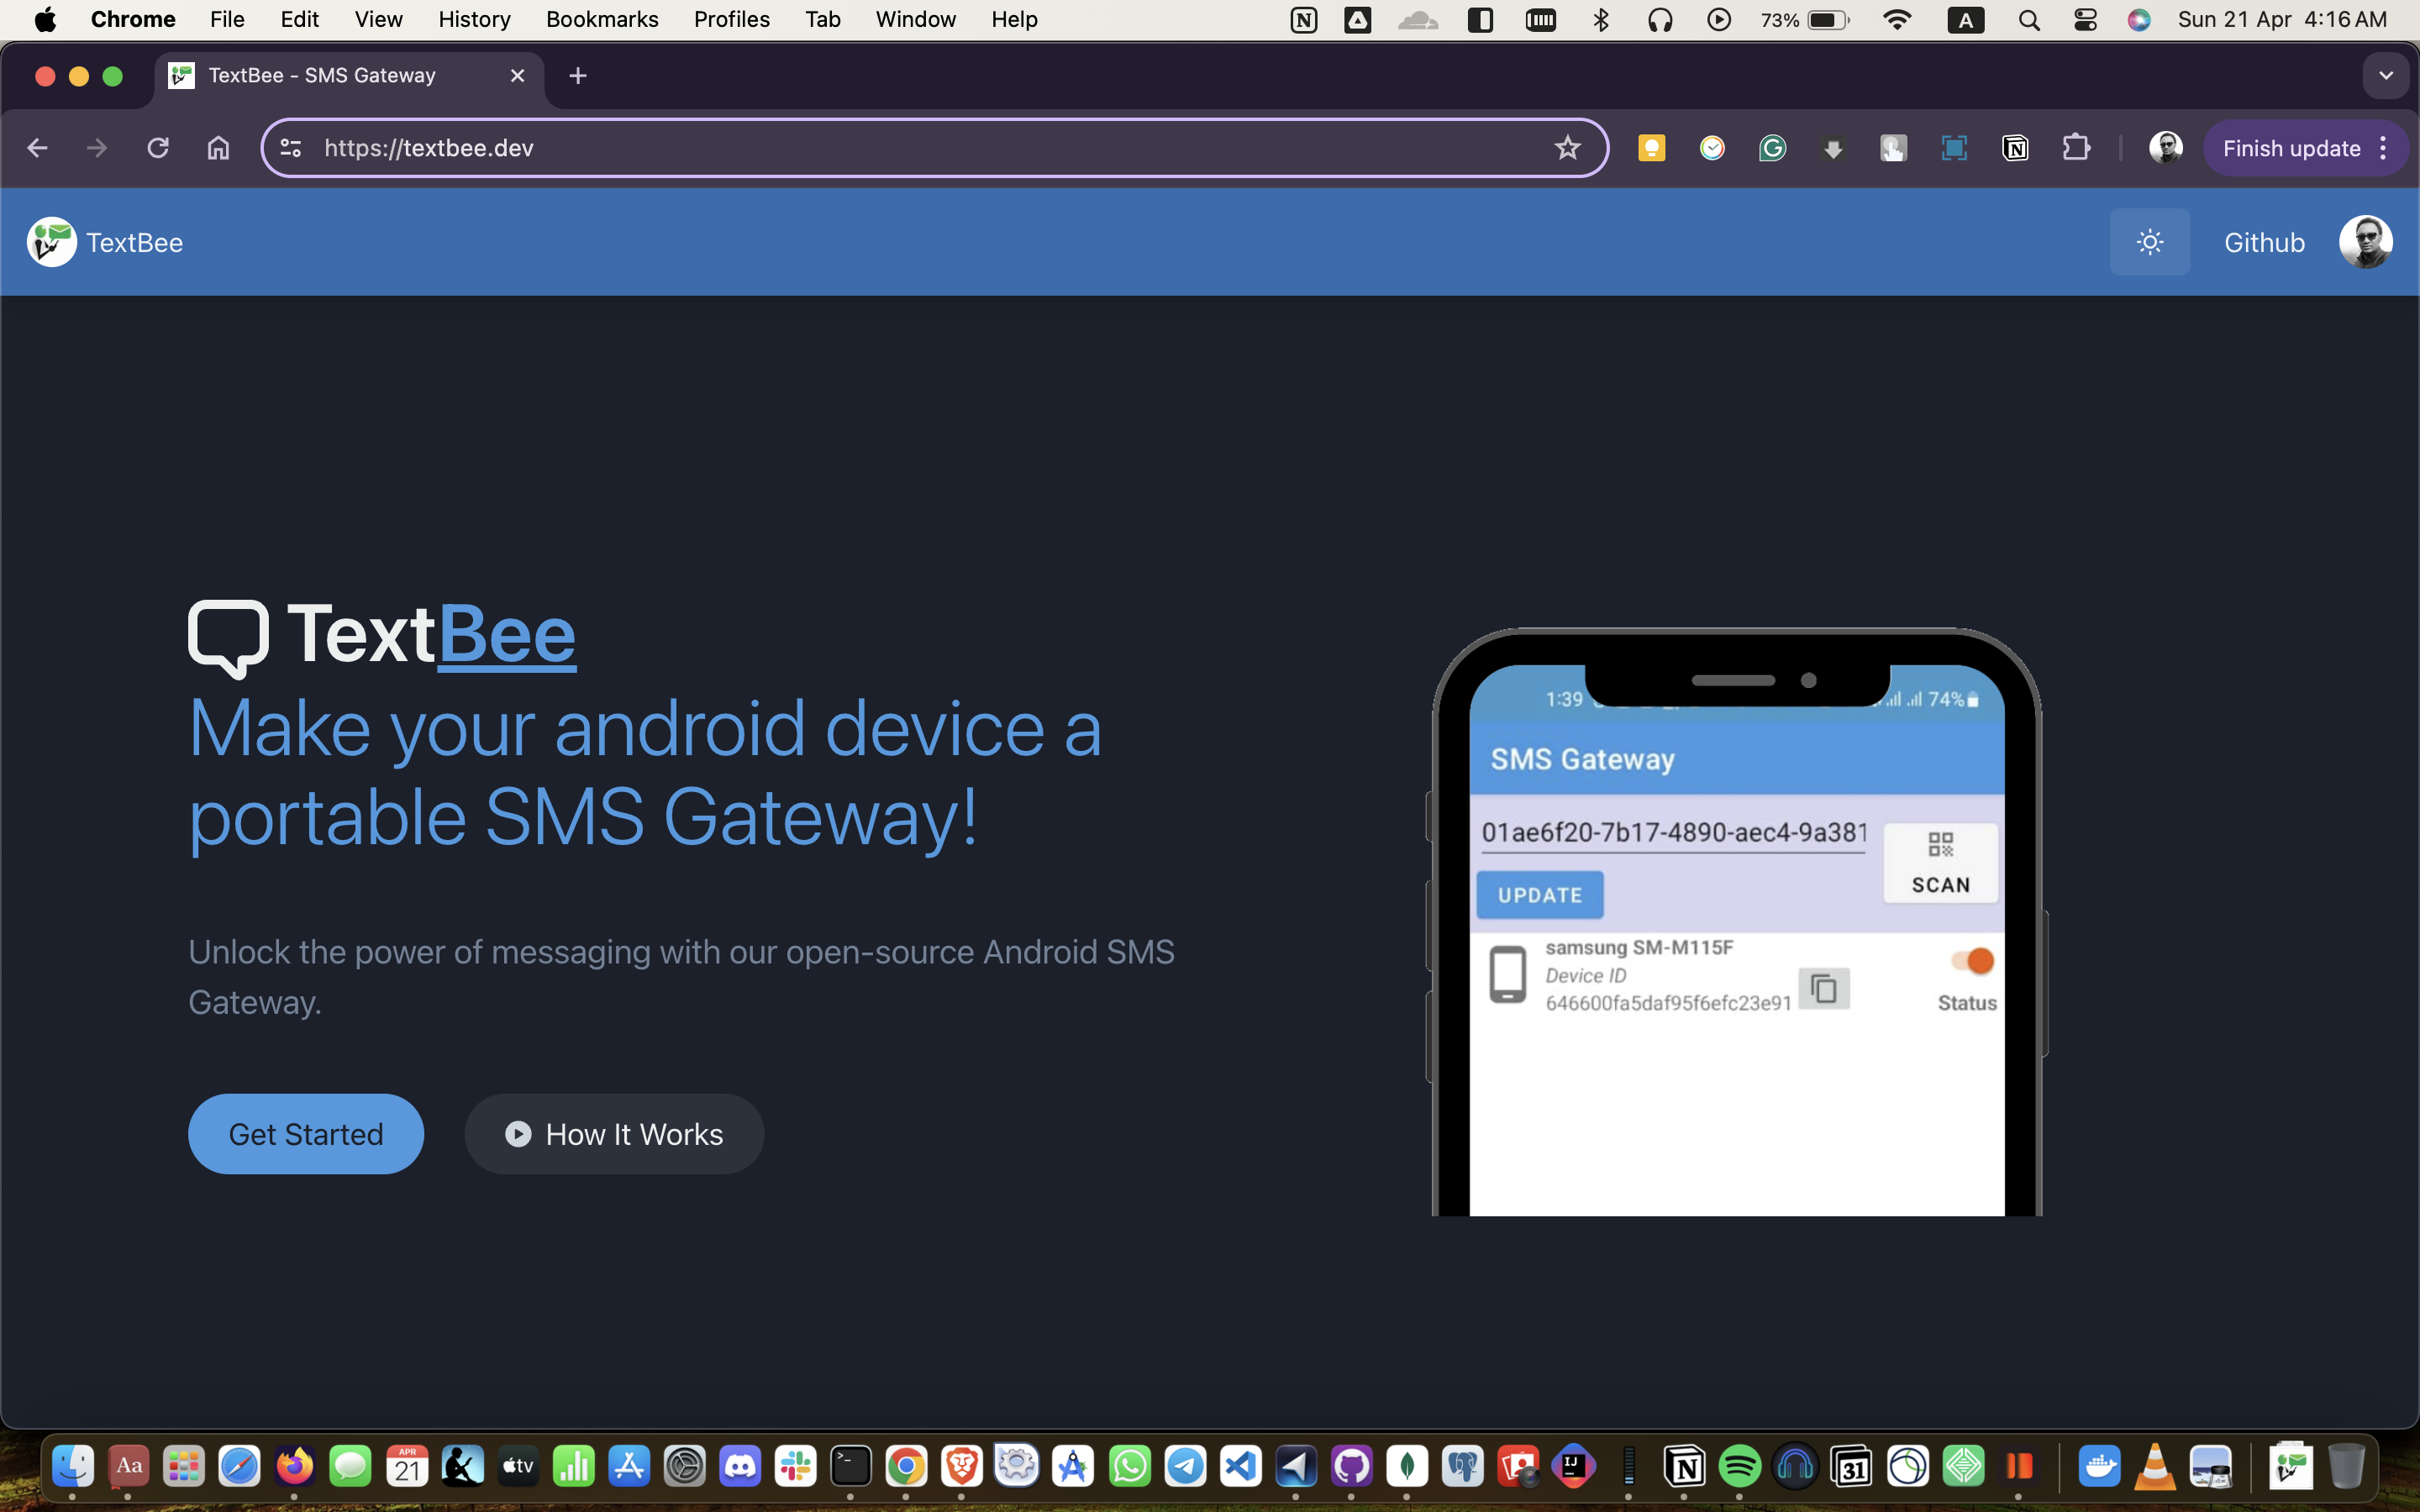Open the File menu

click(x=227, y=19)
